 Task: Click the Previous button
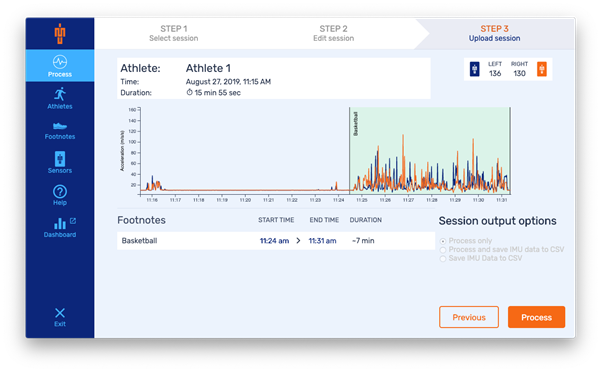click(469, 317)
